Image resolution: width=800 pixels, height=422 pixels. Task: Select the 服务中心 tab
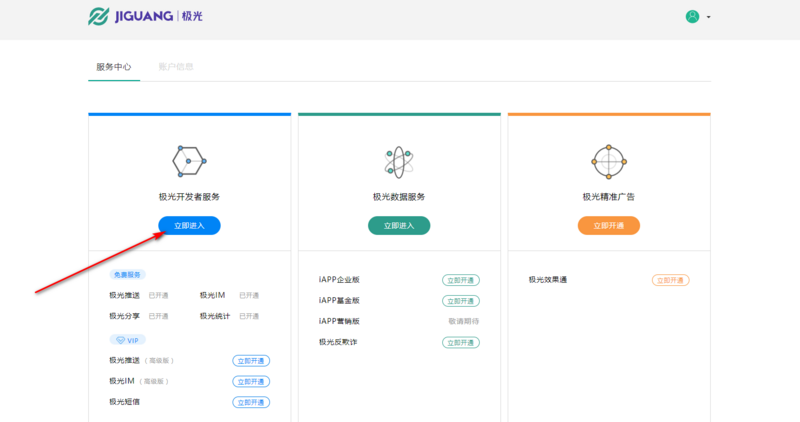point(114,67)
